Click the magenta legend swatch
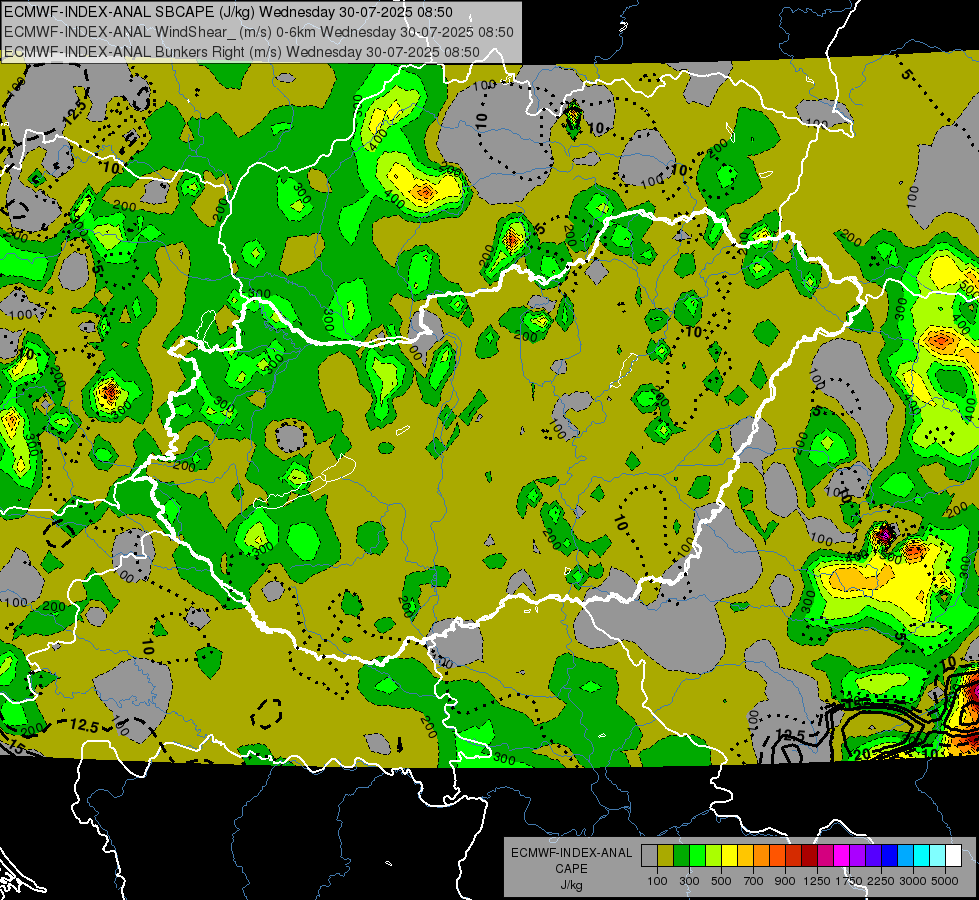 842,856
